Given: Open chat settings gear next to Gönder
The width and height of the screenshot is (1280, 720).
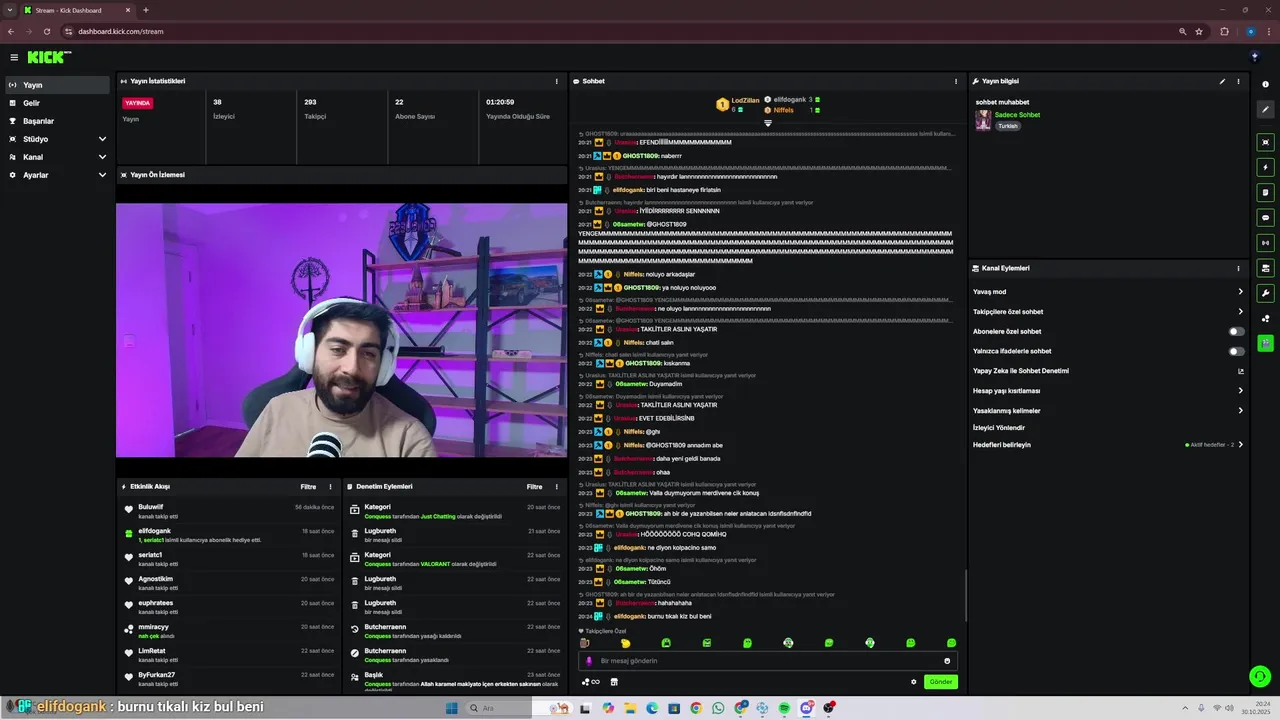Looking at the screenshot, I should pyautogui.click(x=913, y=682).
